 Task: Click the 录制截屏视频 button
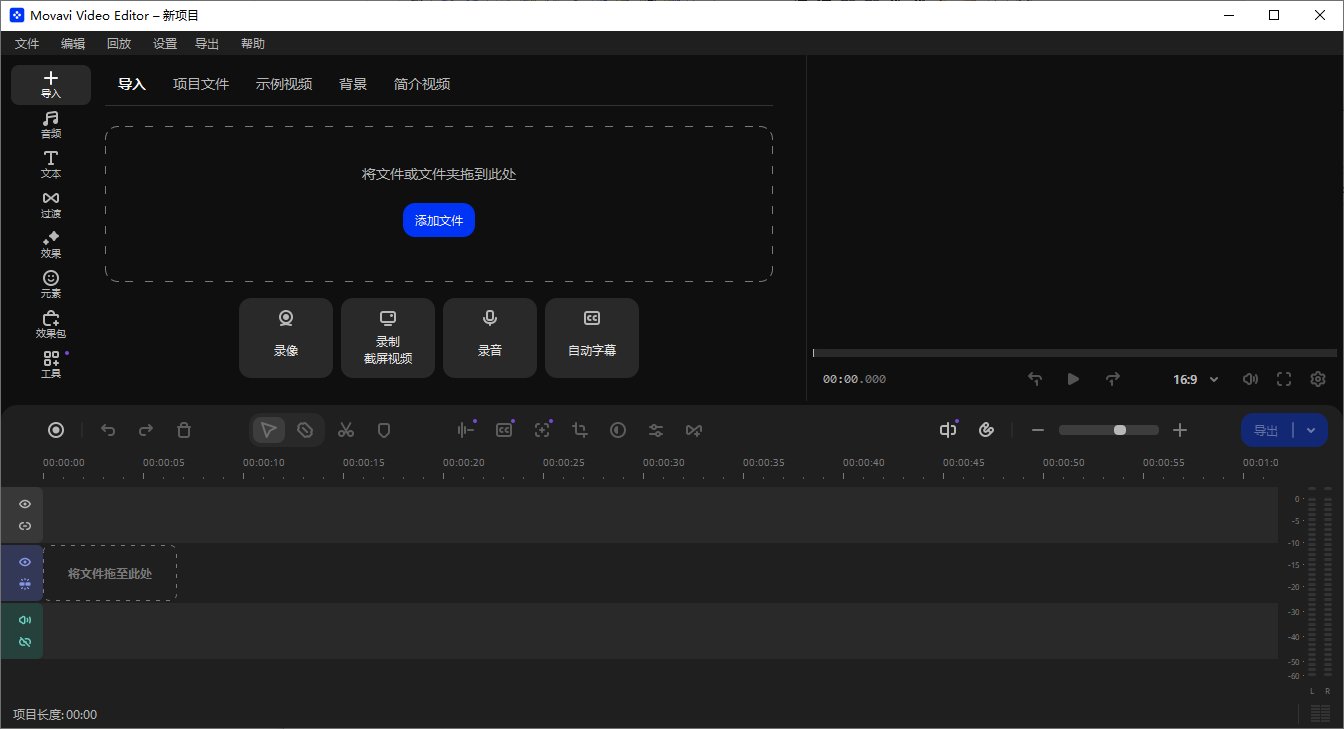pyautogui.click(x=388, y=338)
